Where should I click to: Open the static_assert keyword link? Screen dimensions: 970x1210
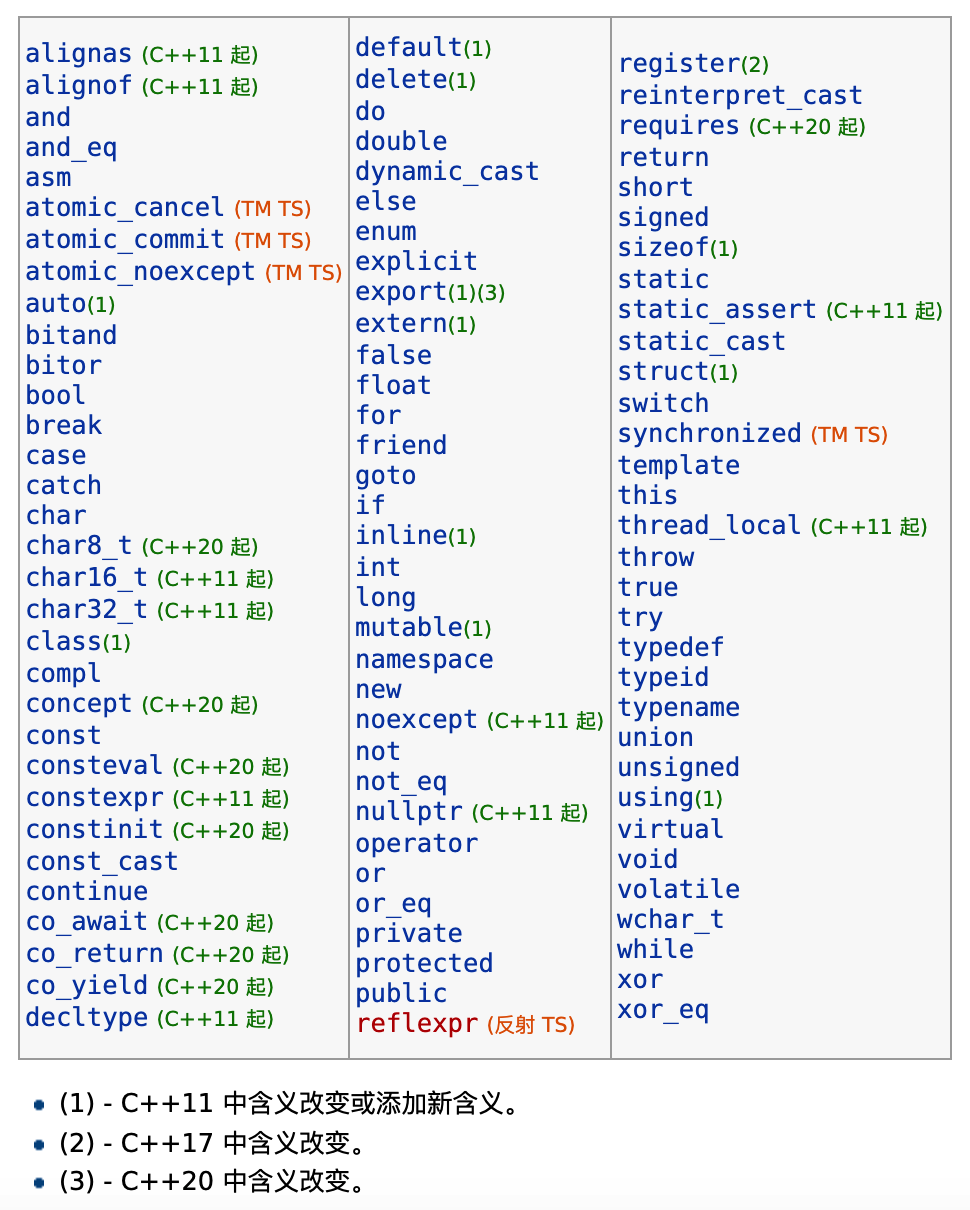pyautogui.click(x=717, y=310)
